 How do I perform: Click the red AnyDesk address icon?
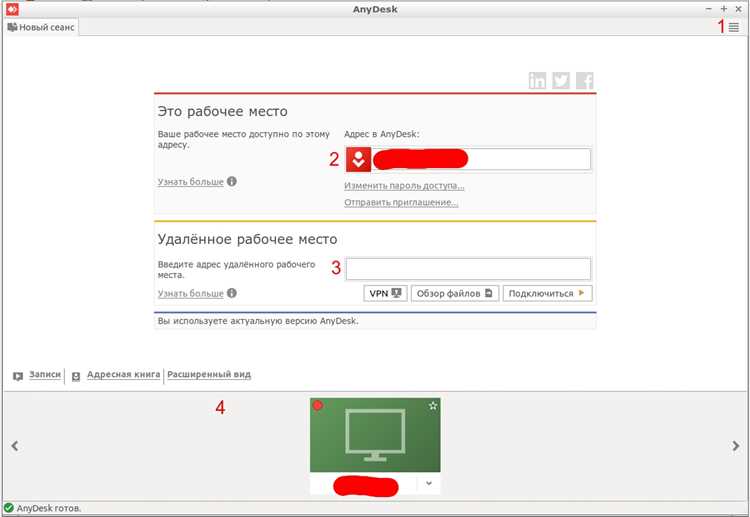(x=358, y=159)
